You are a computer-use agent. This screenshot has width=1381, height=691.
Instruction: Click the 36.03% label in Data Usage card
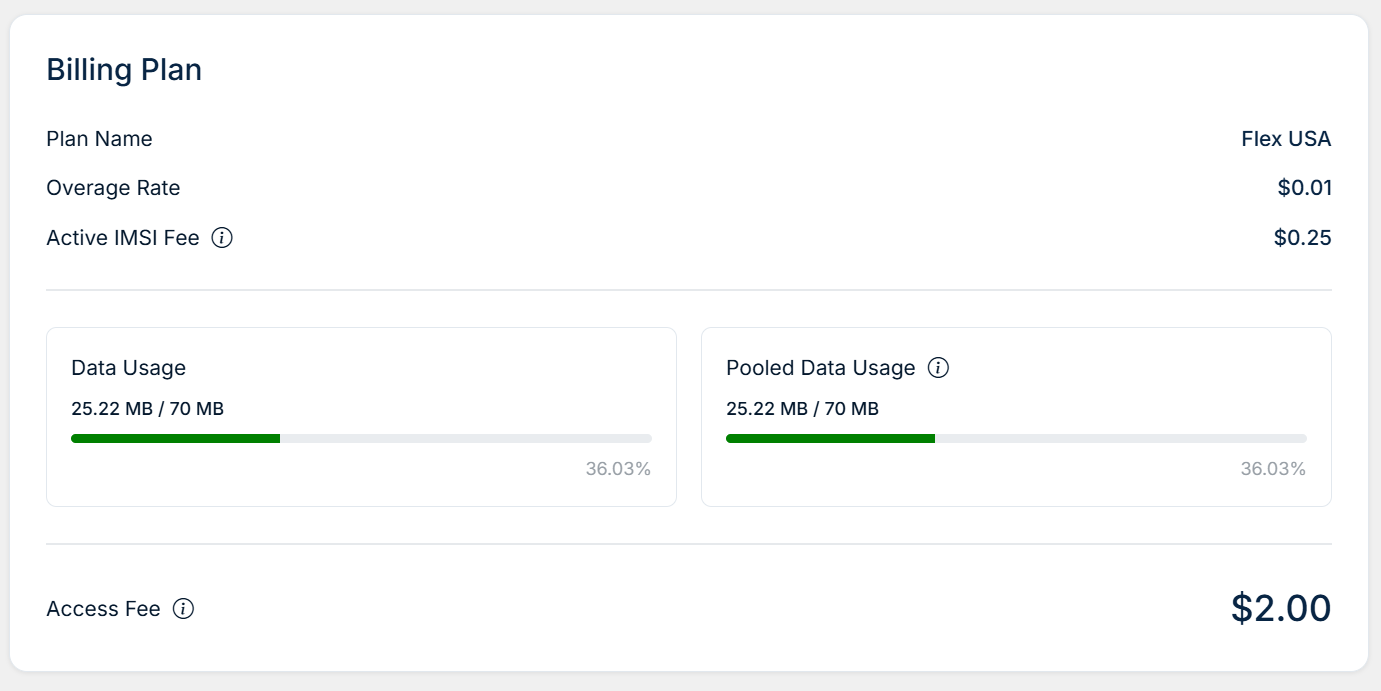click(618, 469)
